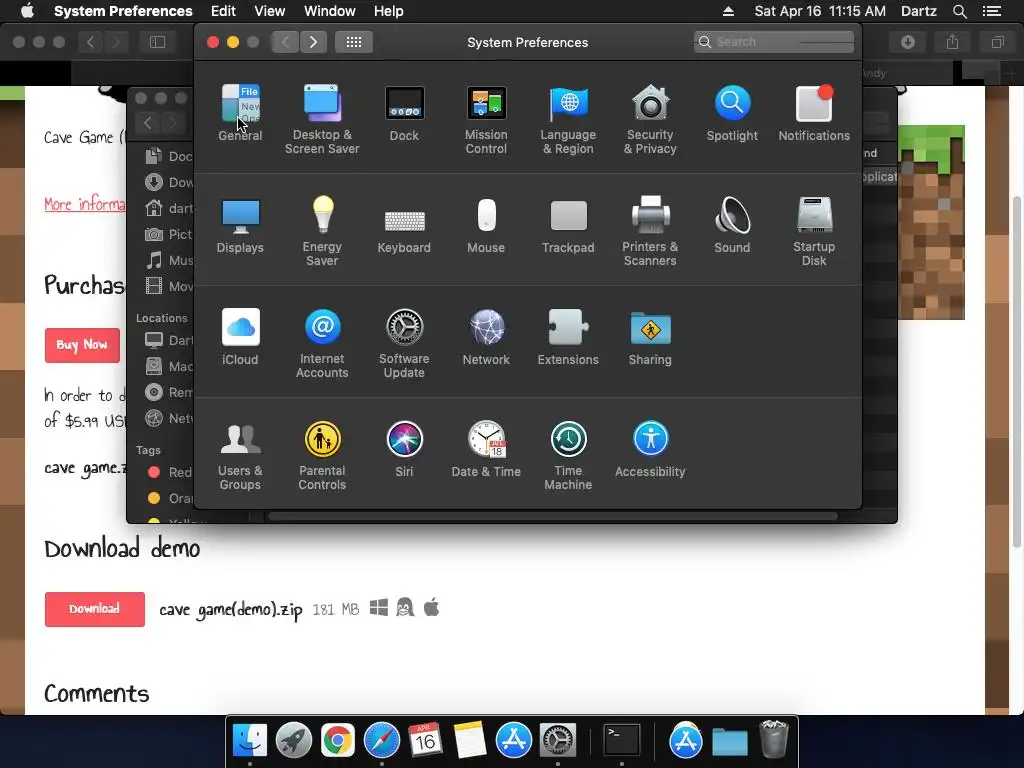Open Security & Privacy pane

(650, 119)
